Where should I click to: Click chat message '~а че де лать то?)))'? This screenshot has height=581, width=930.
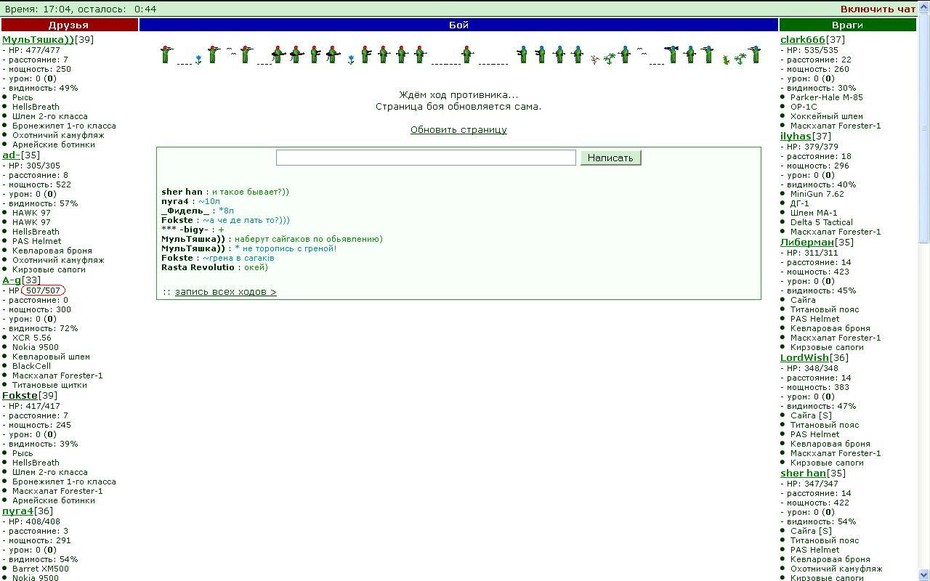246,221
